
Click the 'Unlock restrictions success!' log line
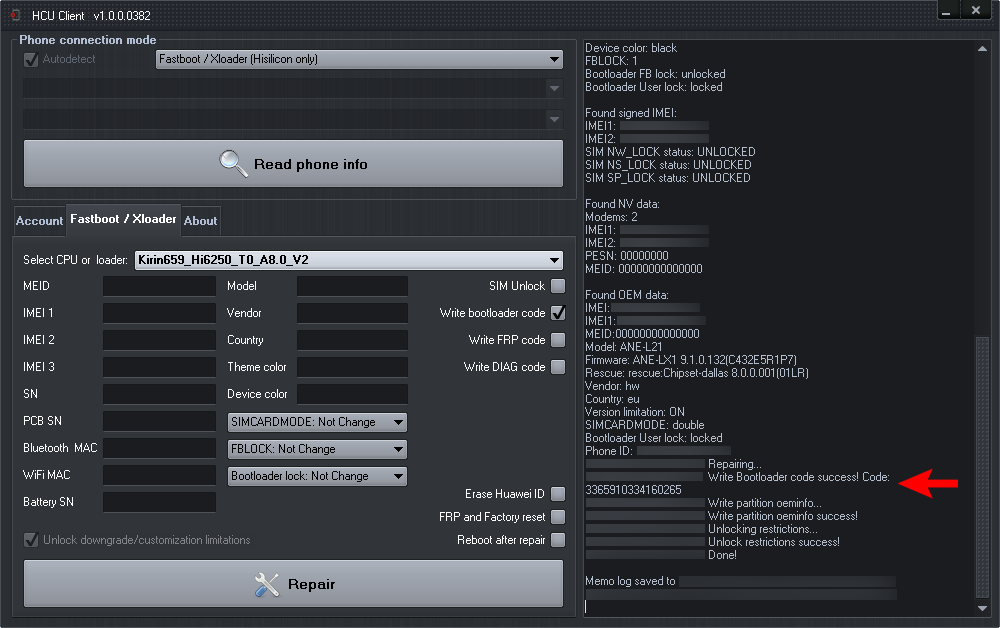tap(774, 542)
